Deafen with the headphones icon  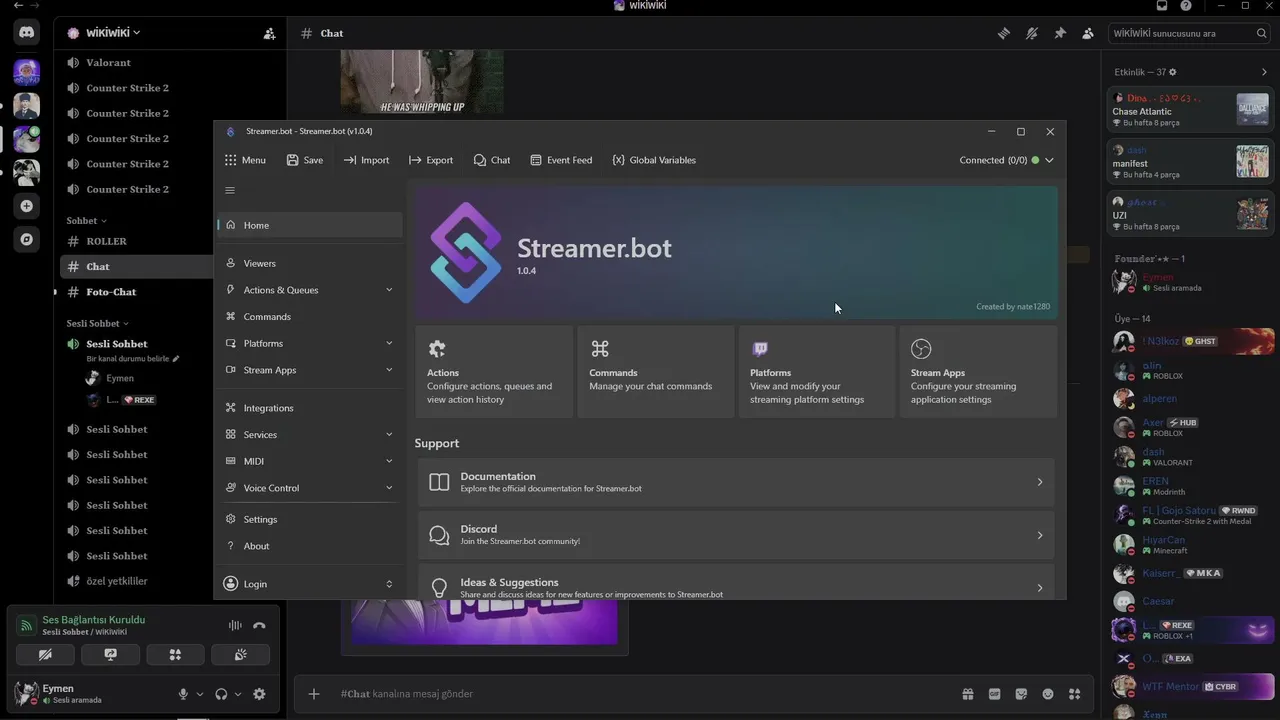(221, 694)
